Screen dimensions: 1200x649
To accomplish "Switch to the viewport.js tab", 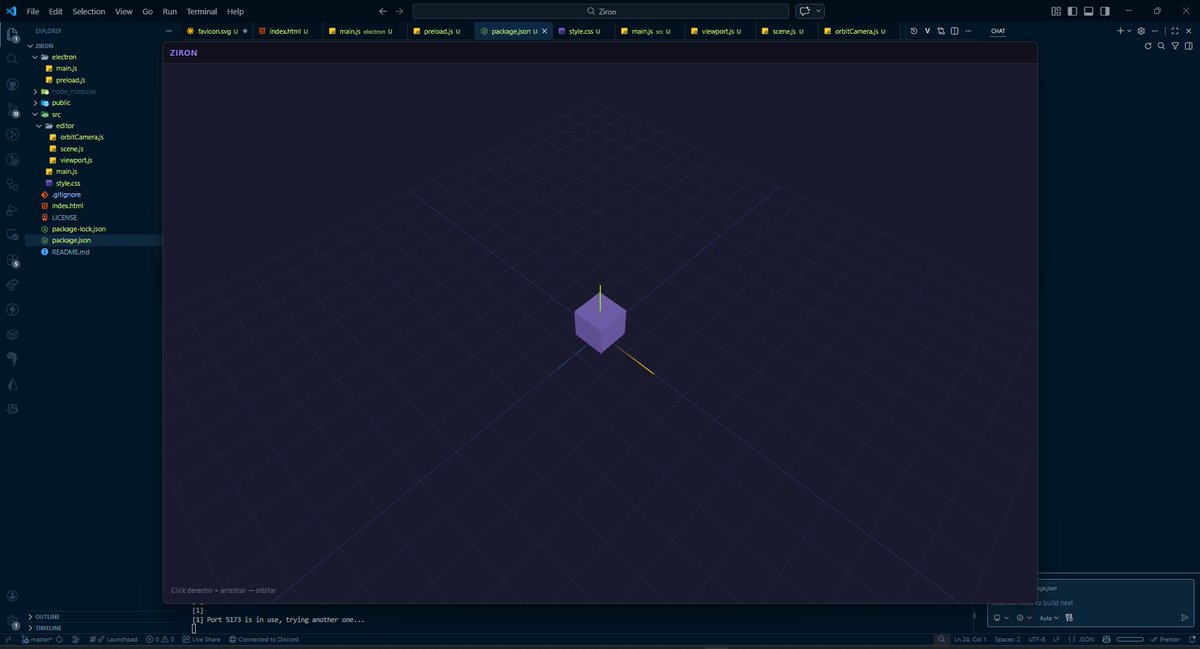I will pos(719,31).
